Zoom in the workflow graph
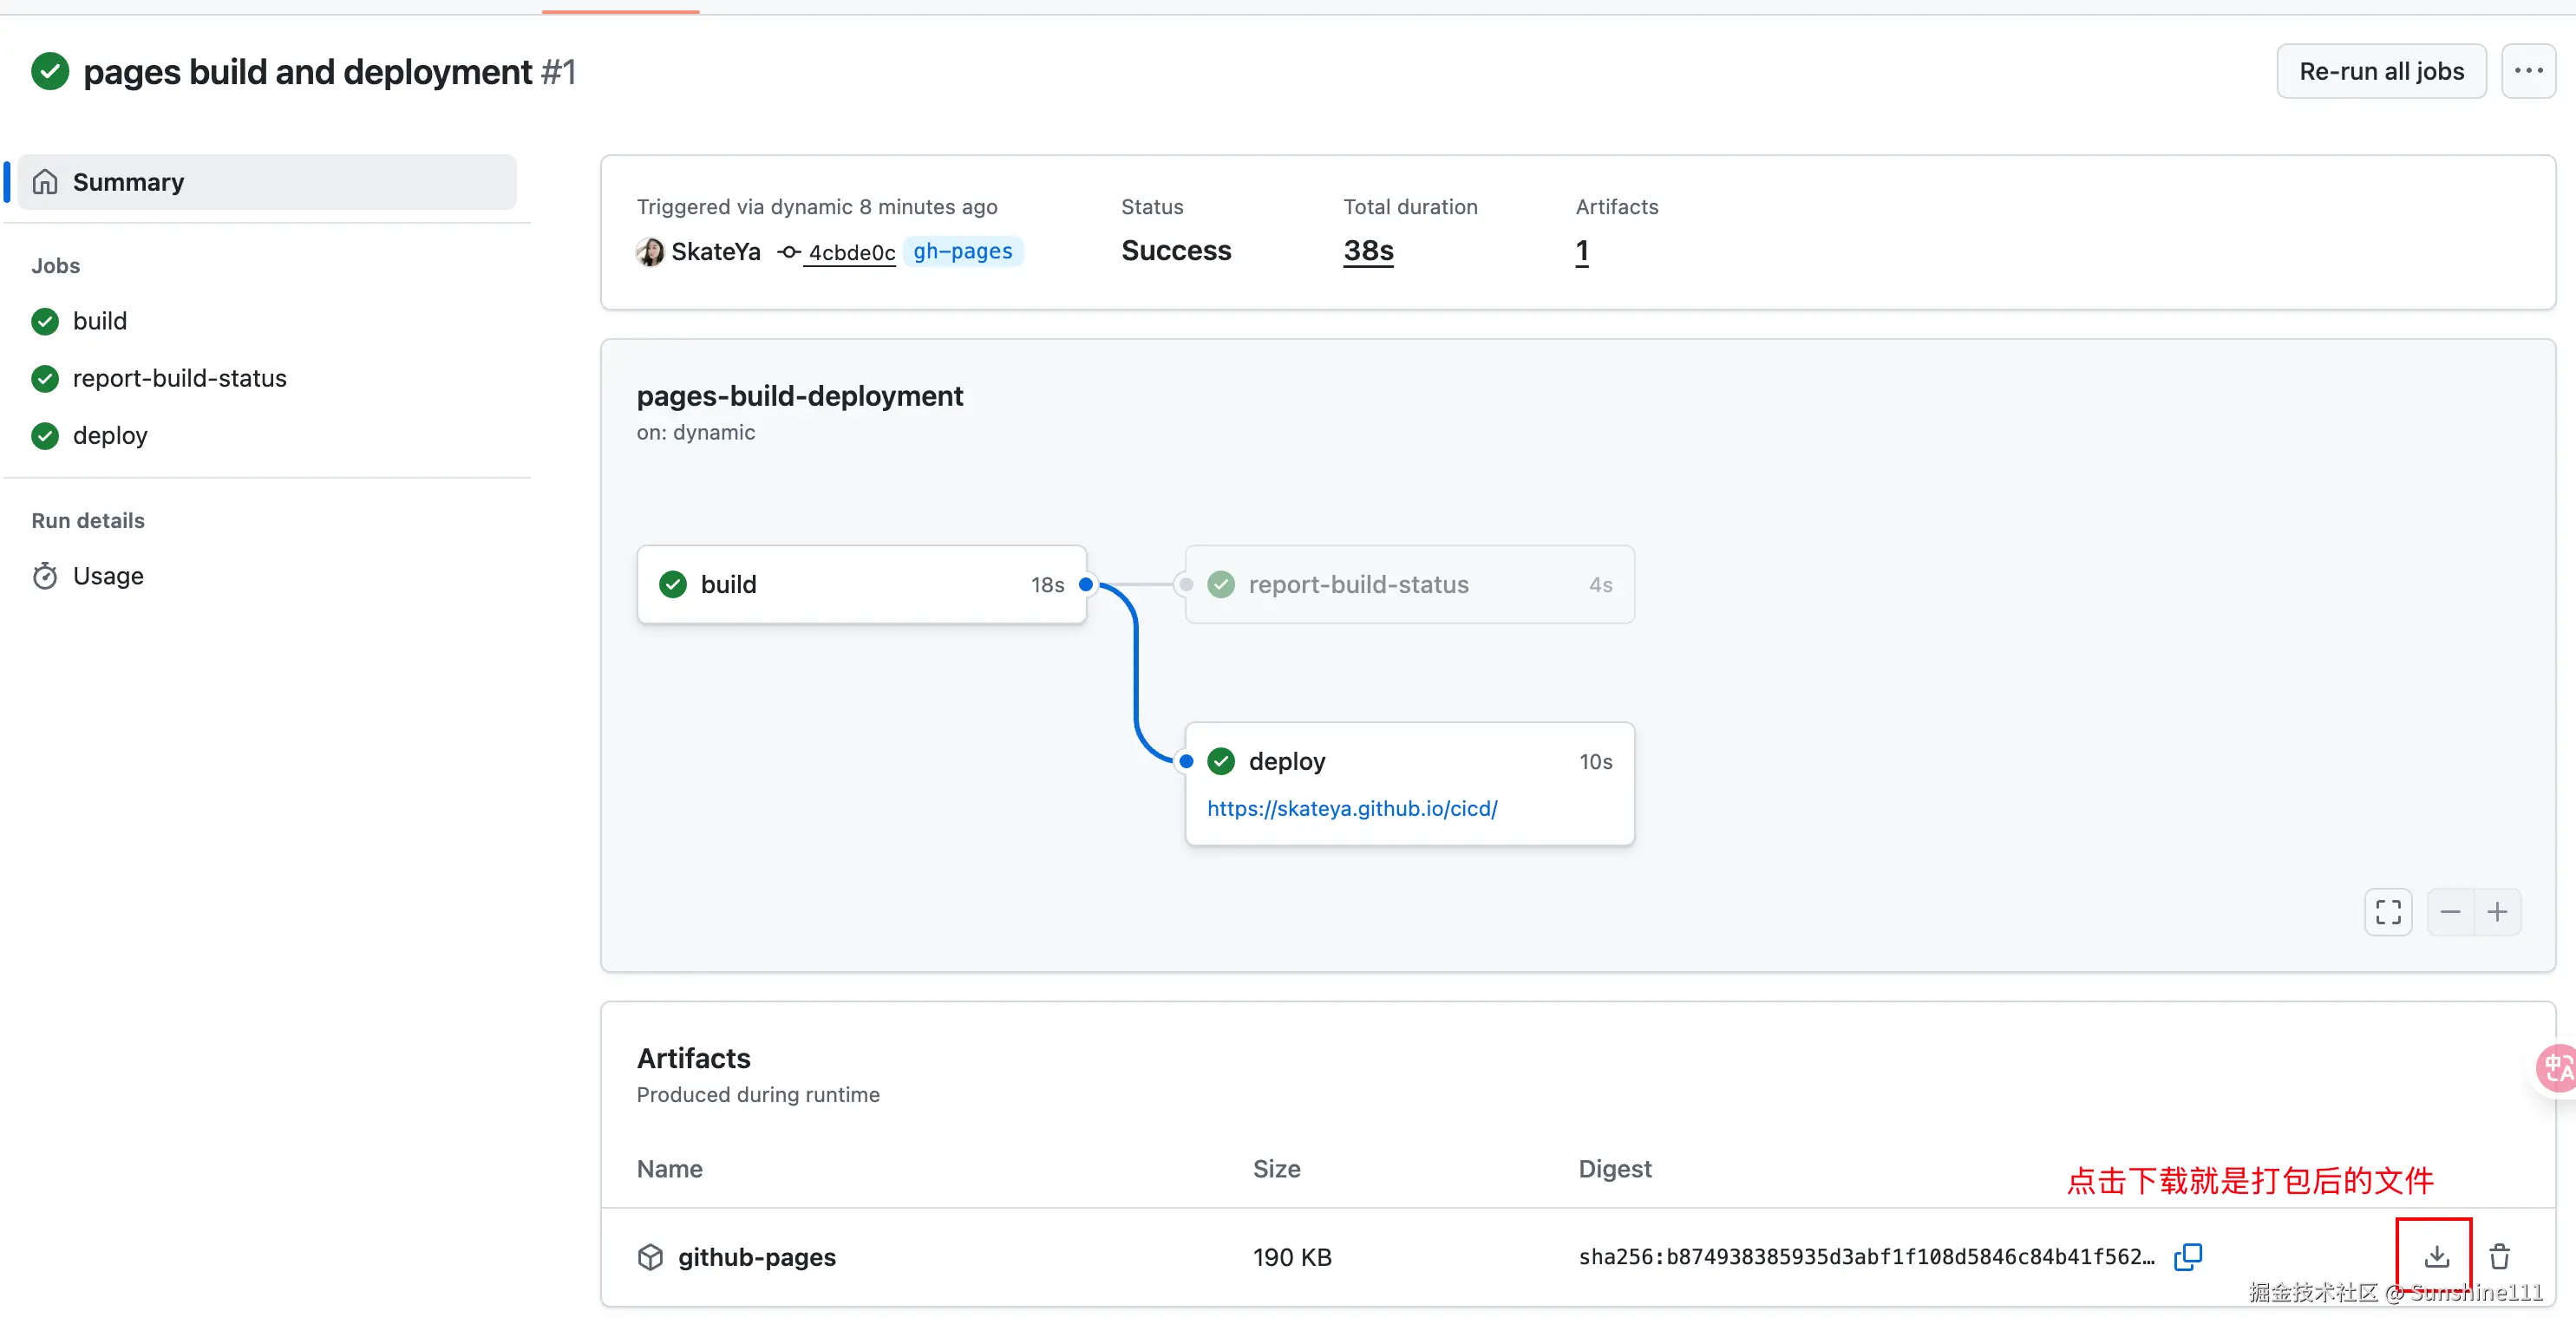 (2497, 911)
